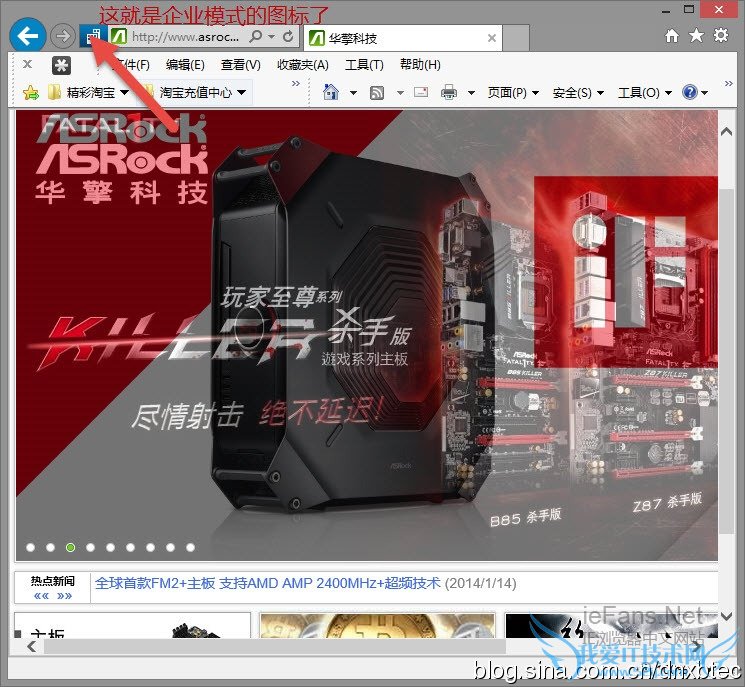This screenshot has height=687, width=745.
Task: Open Favorites with the star icon
Action: 696,35
